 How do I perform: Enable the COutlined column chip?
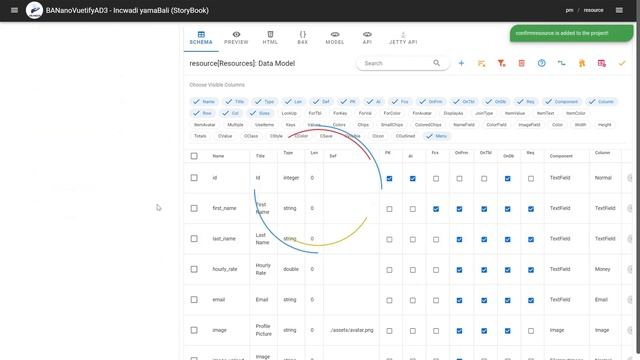(x=405, y=136)
